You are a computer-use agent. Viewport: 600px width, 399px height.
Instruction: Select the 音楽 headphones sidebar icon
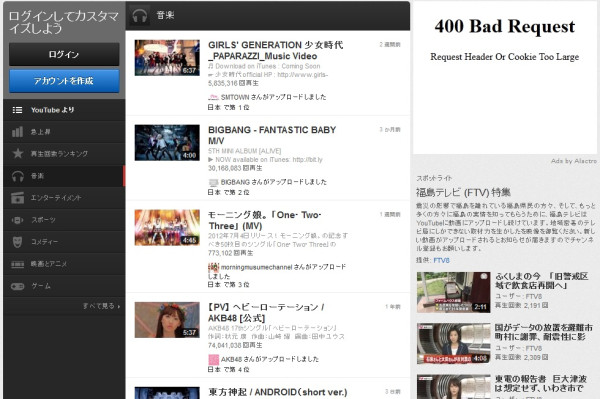pyautogui.click(x=18, y=176)
